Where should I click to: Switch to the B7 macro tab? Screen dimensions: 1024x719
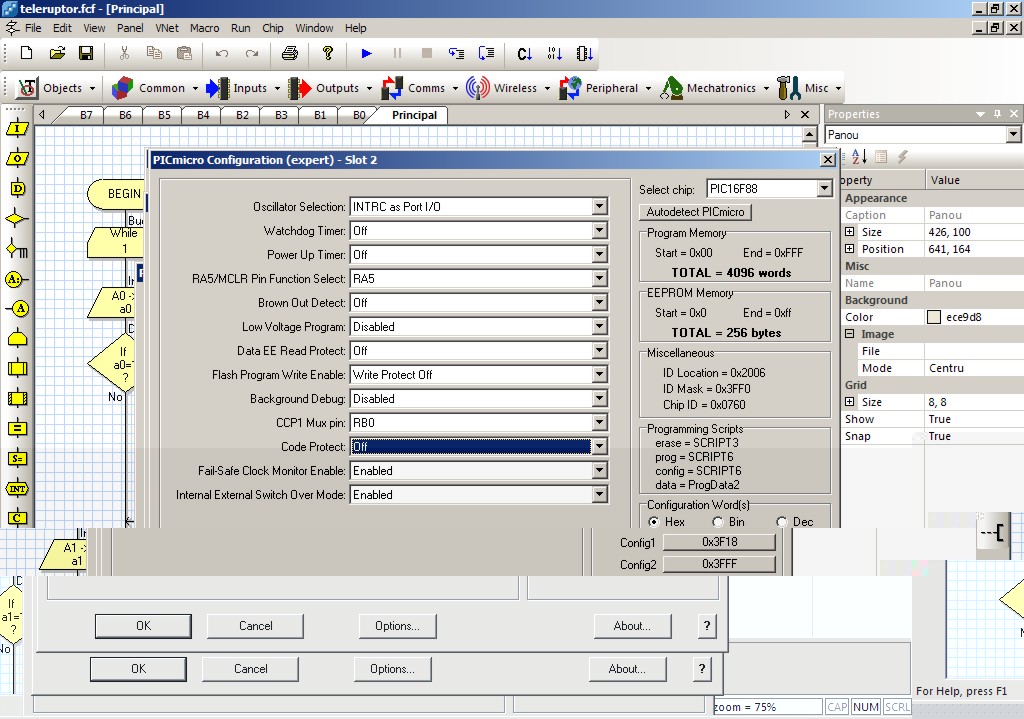(86, 115)
